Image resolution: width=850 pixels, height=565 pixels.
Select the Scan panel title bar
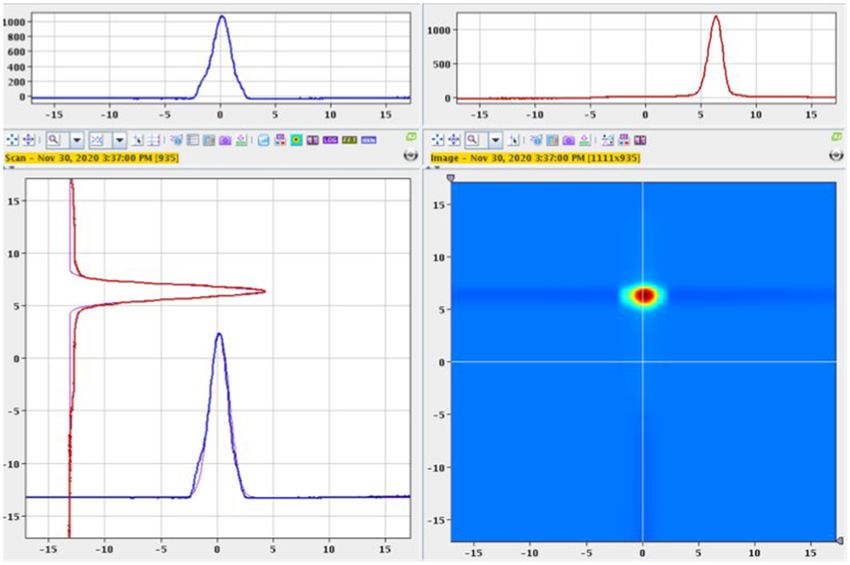[x=92, y=158]
